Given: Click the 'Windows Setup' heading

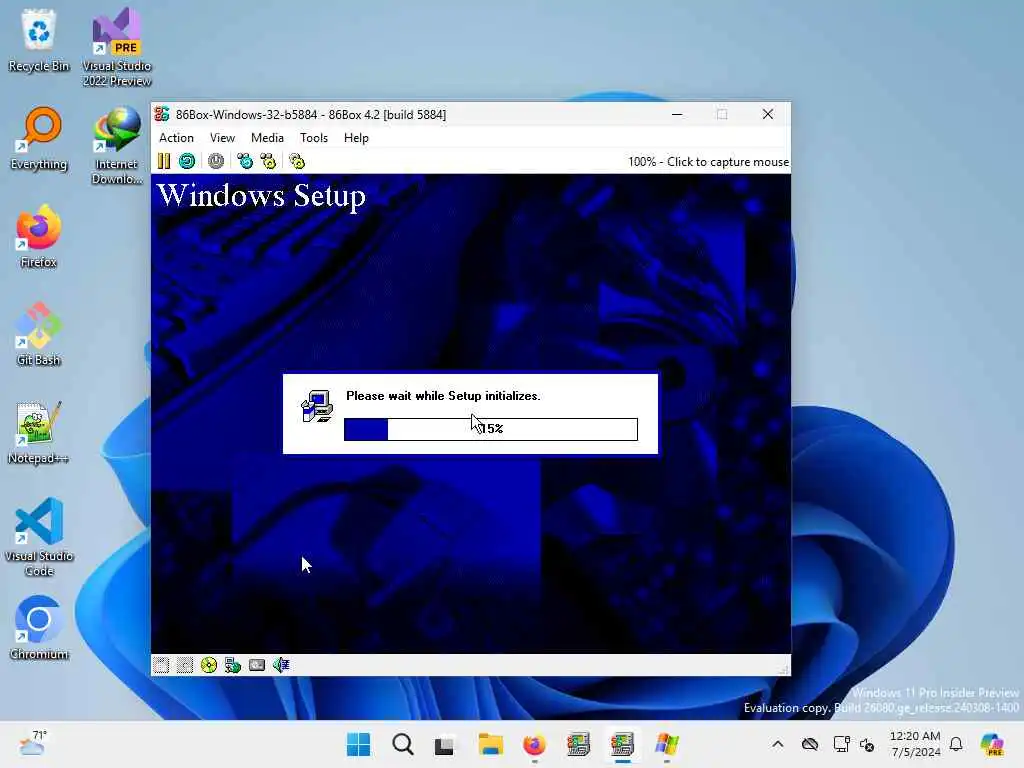Looking at the screenshot, I should click(x=261, y=196).
